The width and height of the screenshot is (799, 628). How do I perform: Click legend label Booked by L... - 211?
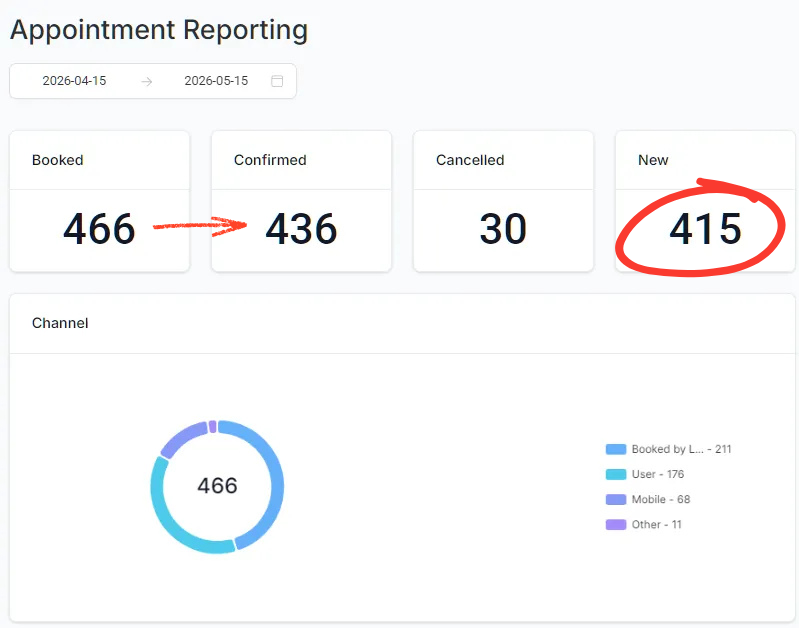tap(681, 449)
